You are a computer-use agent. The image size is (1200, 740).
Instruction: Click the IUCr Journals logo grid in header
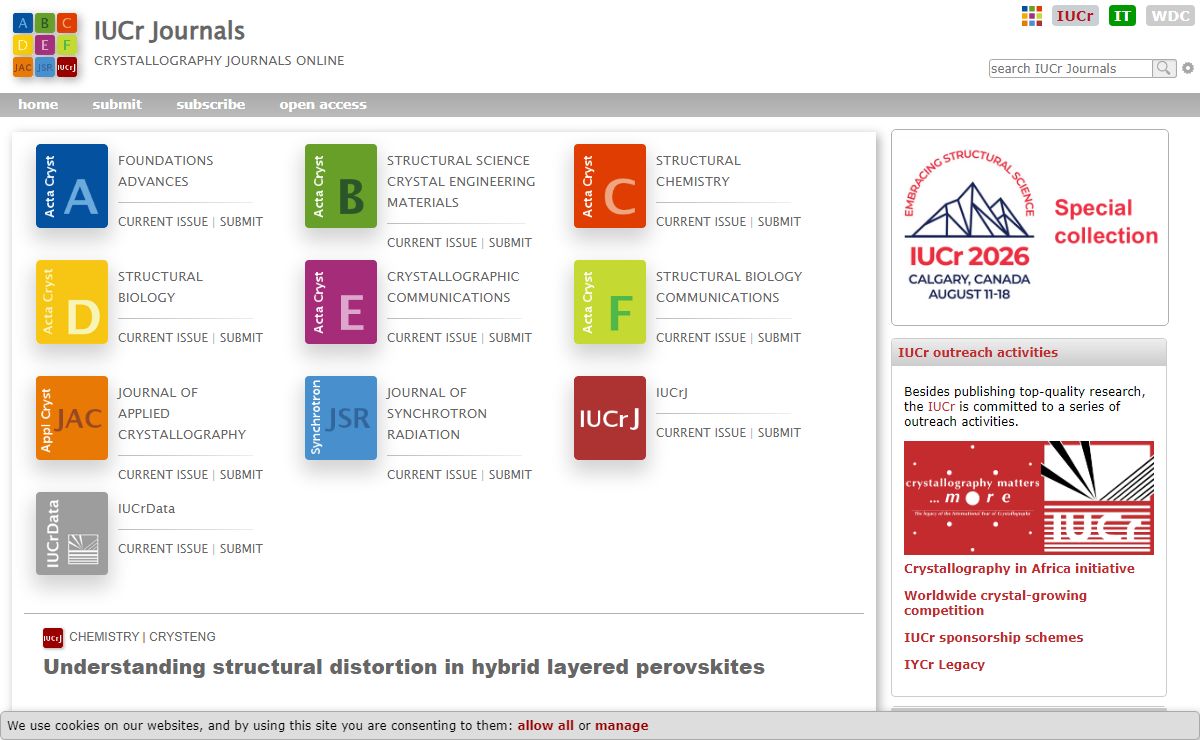[x=45, y=45]
